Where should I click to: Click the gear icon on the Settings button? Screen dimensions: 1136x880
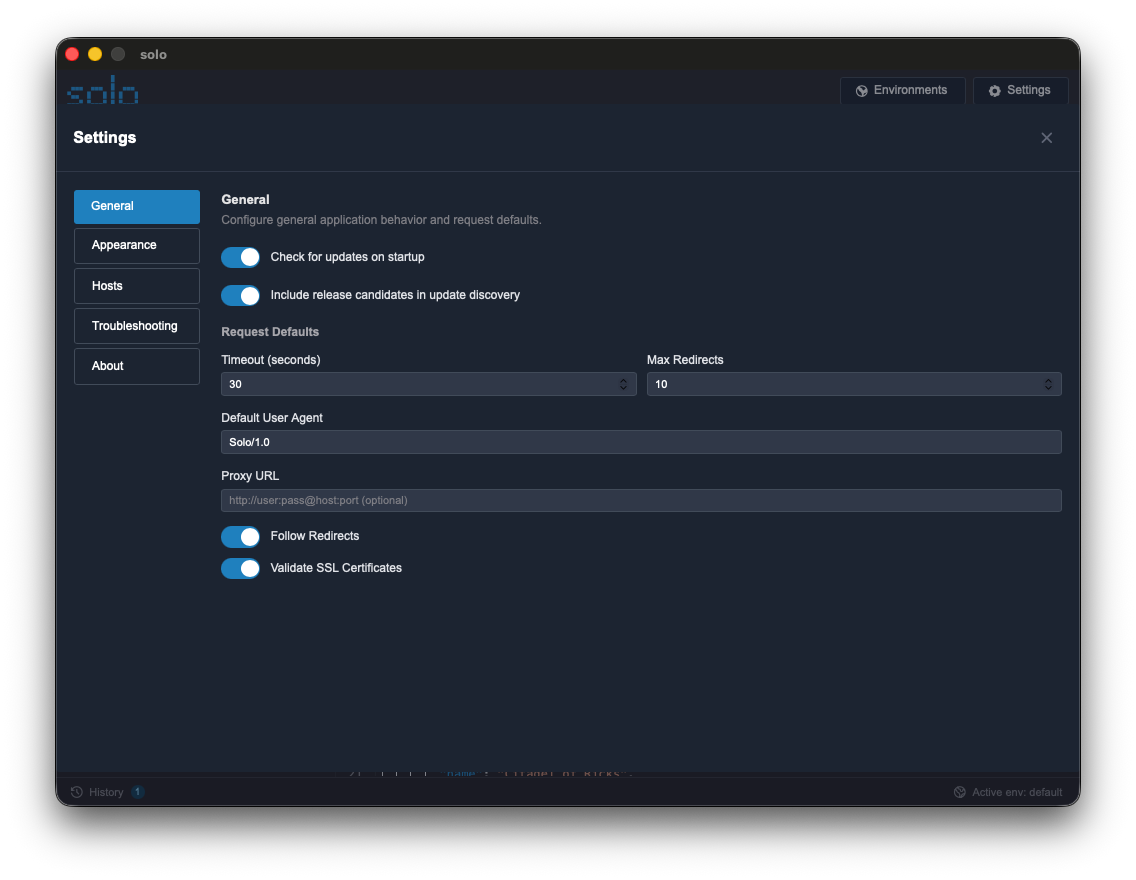(x=995, y=91)
